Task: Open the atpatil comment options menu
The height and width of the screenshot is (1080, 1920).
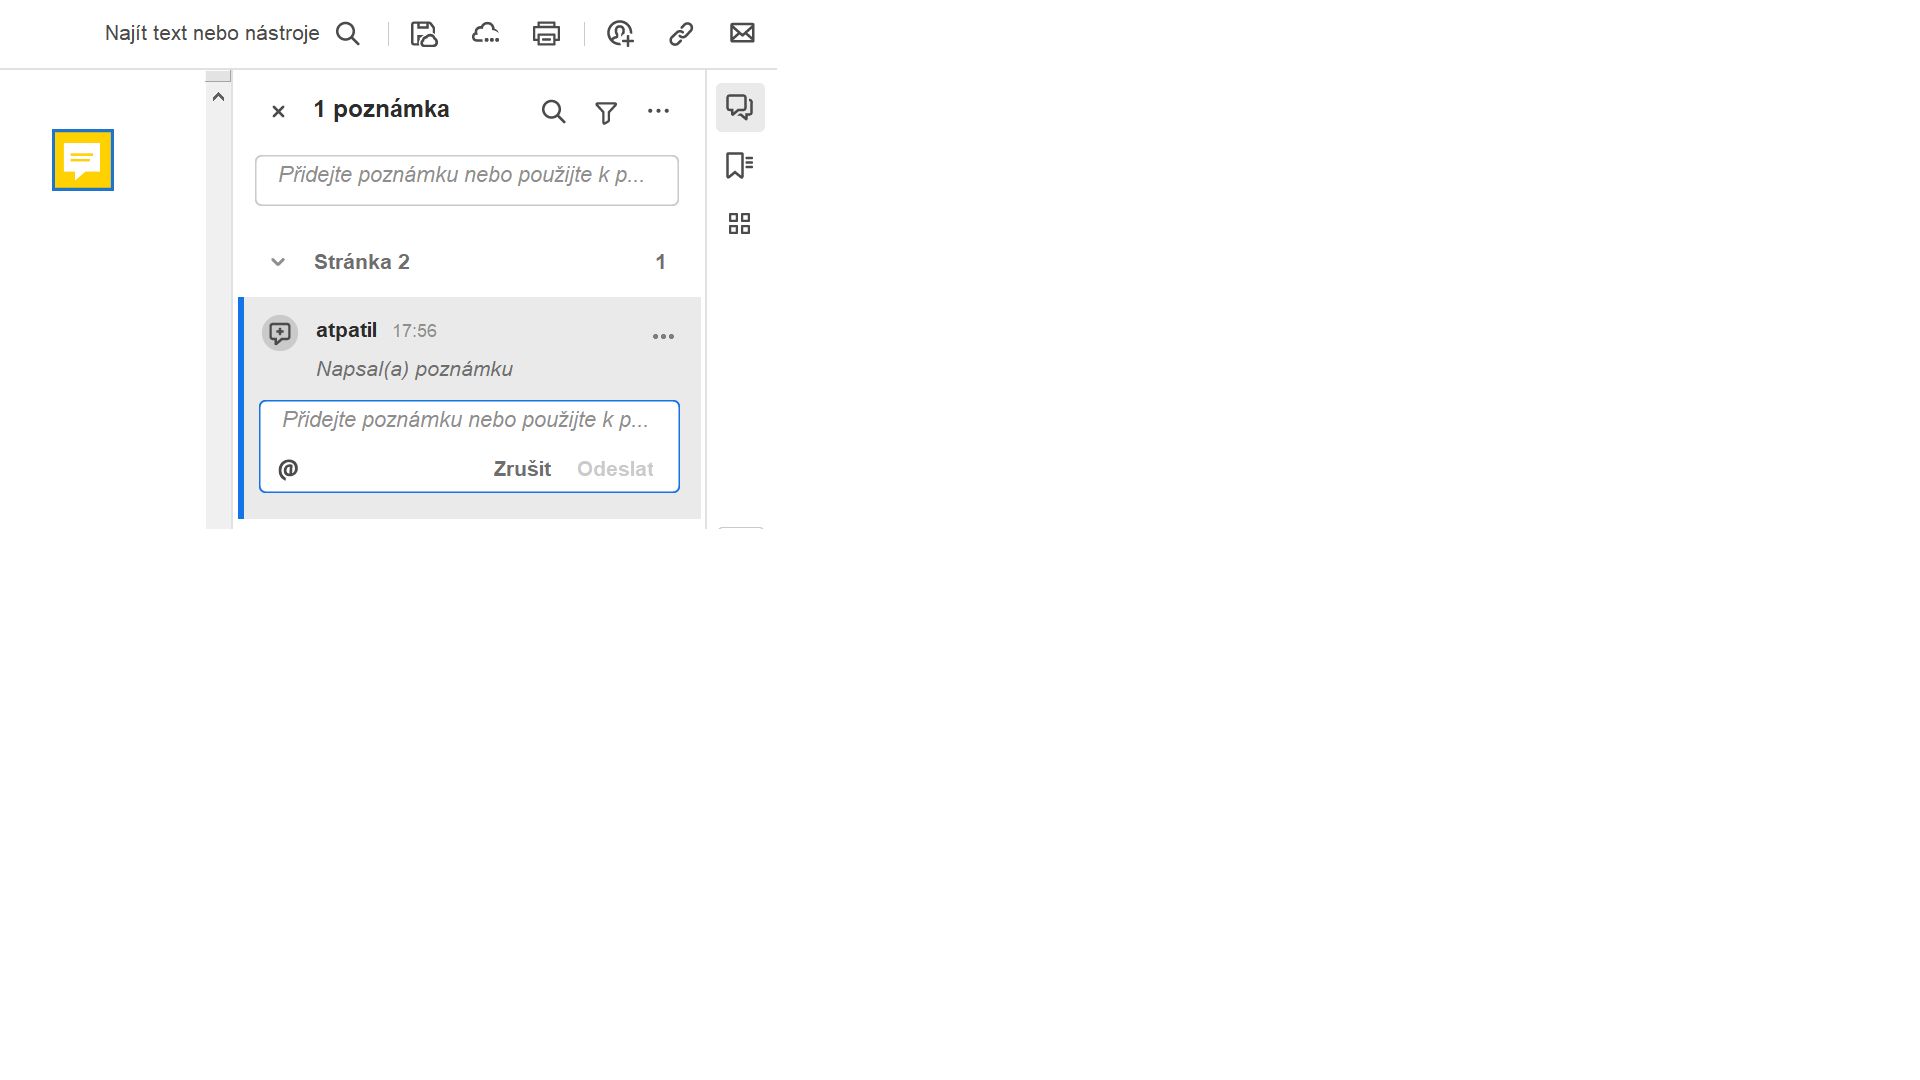Action: tap(663, 337)
